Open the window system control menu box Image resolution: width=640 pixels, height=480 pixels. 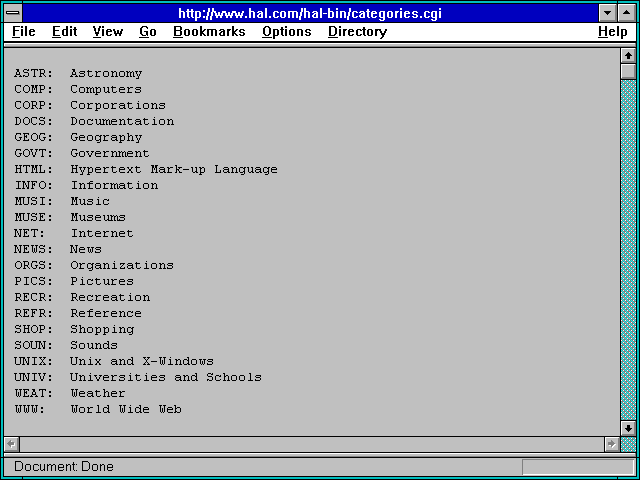pos(13,13)
